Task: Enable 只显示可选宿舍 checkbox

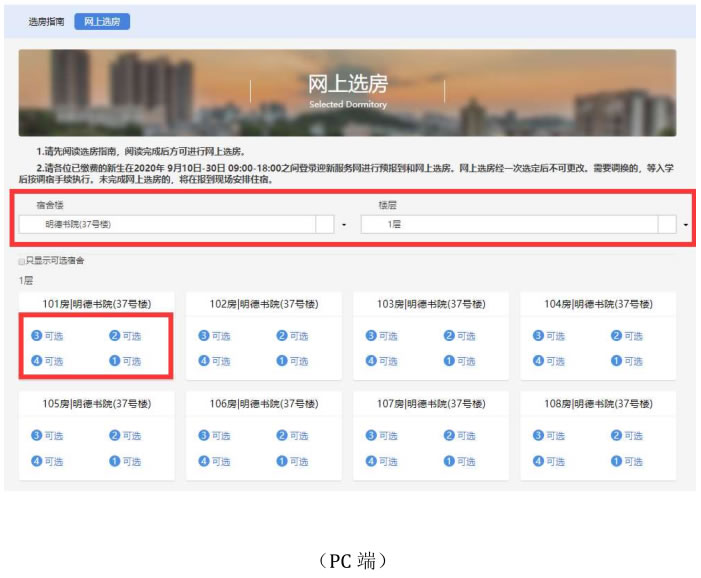Action: click(22, 261)
